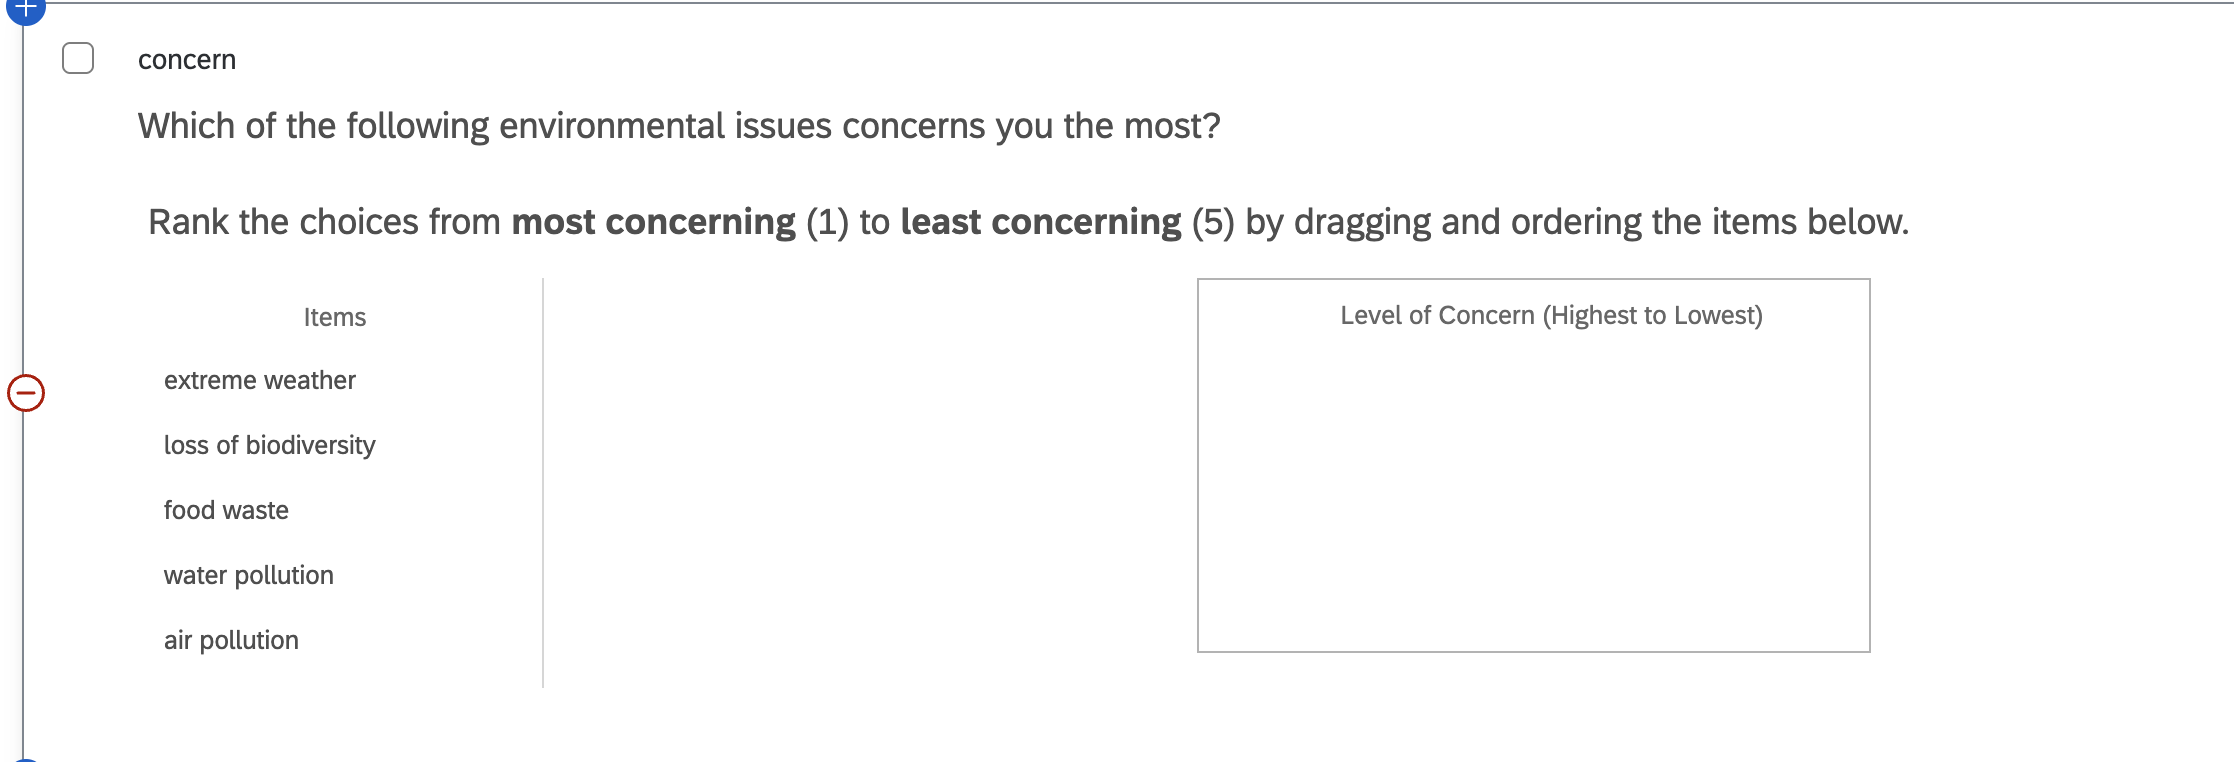Select the 'water pollution' item
This screenshot has height=762, width=2234.
(249, 576)
